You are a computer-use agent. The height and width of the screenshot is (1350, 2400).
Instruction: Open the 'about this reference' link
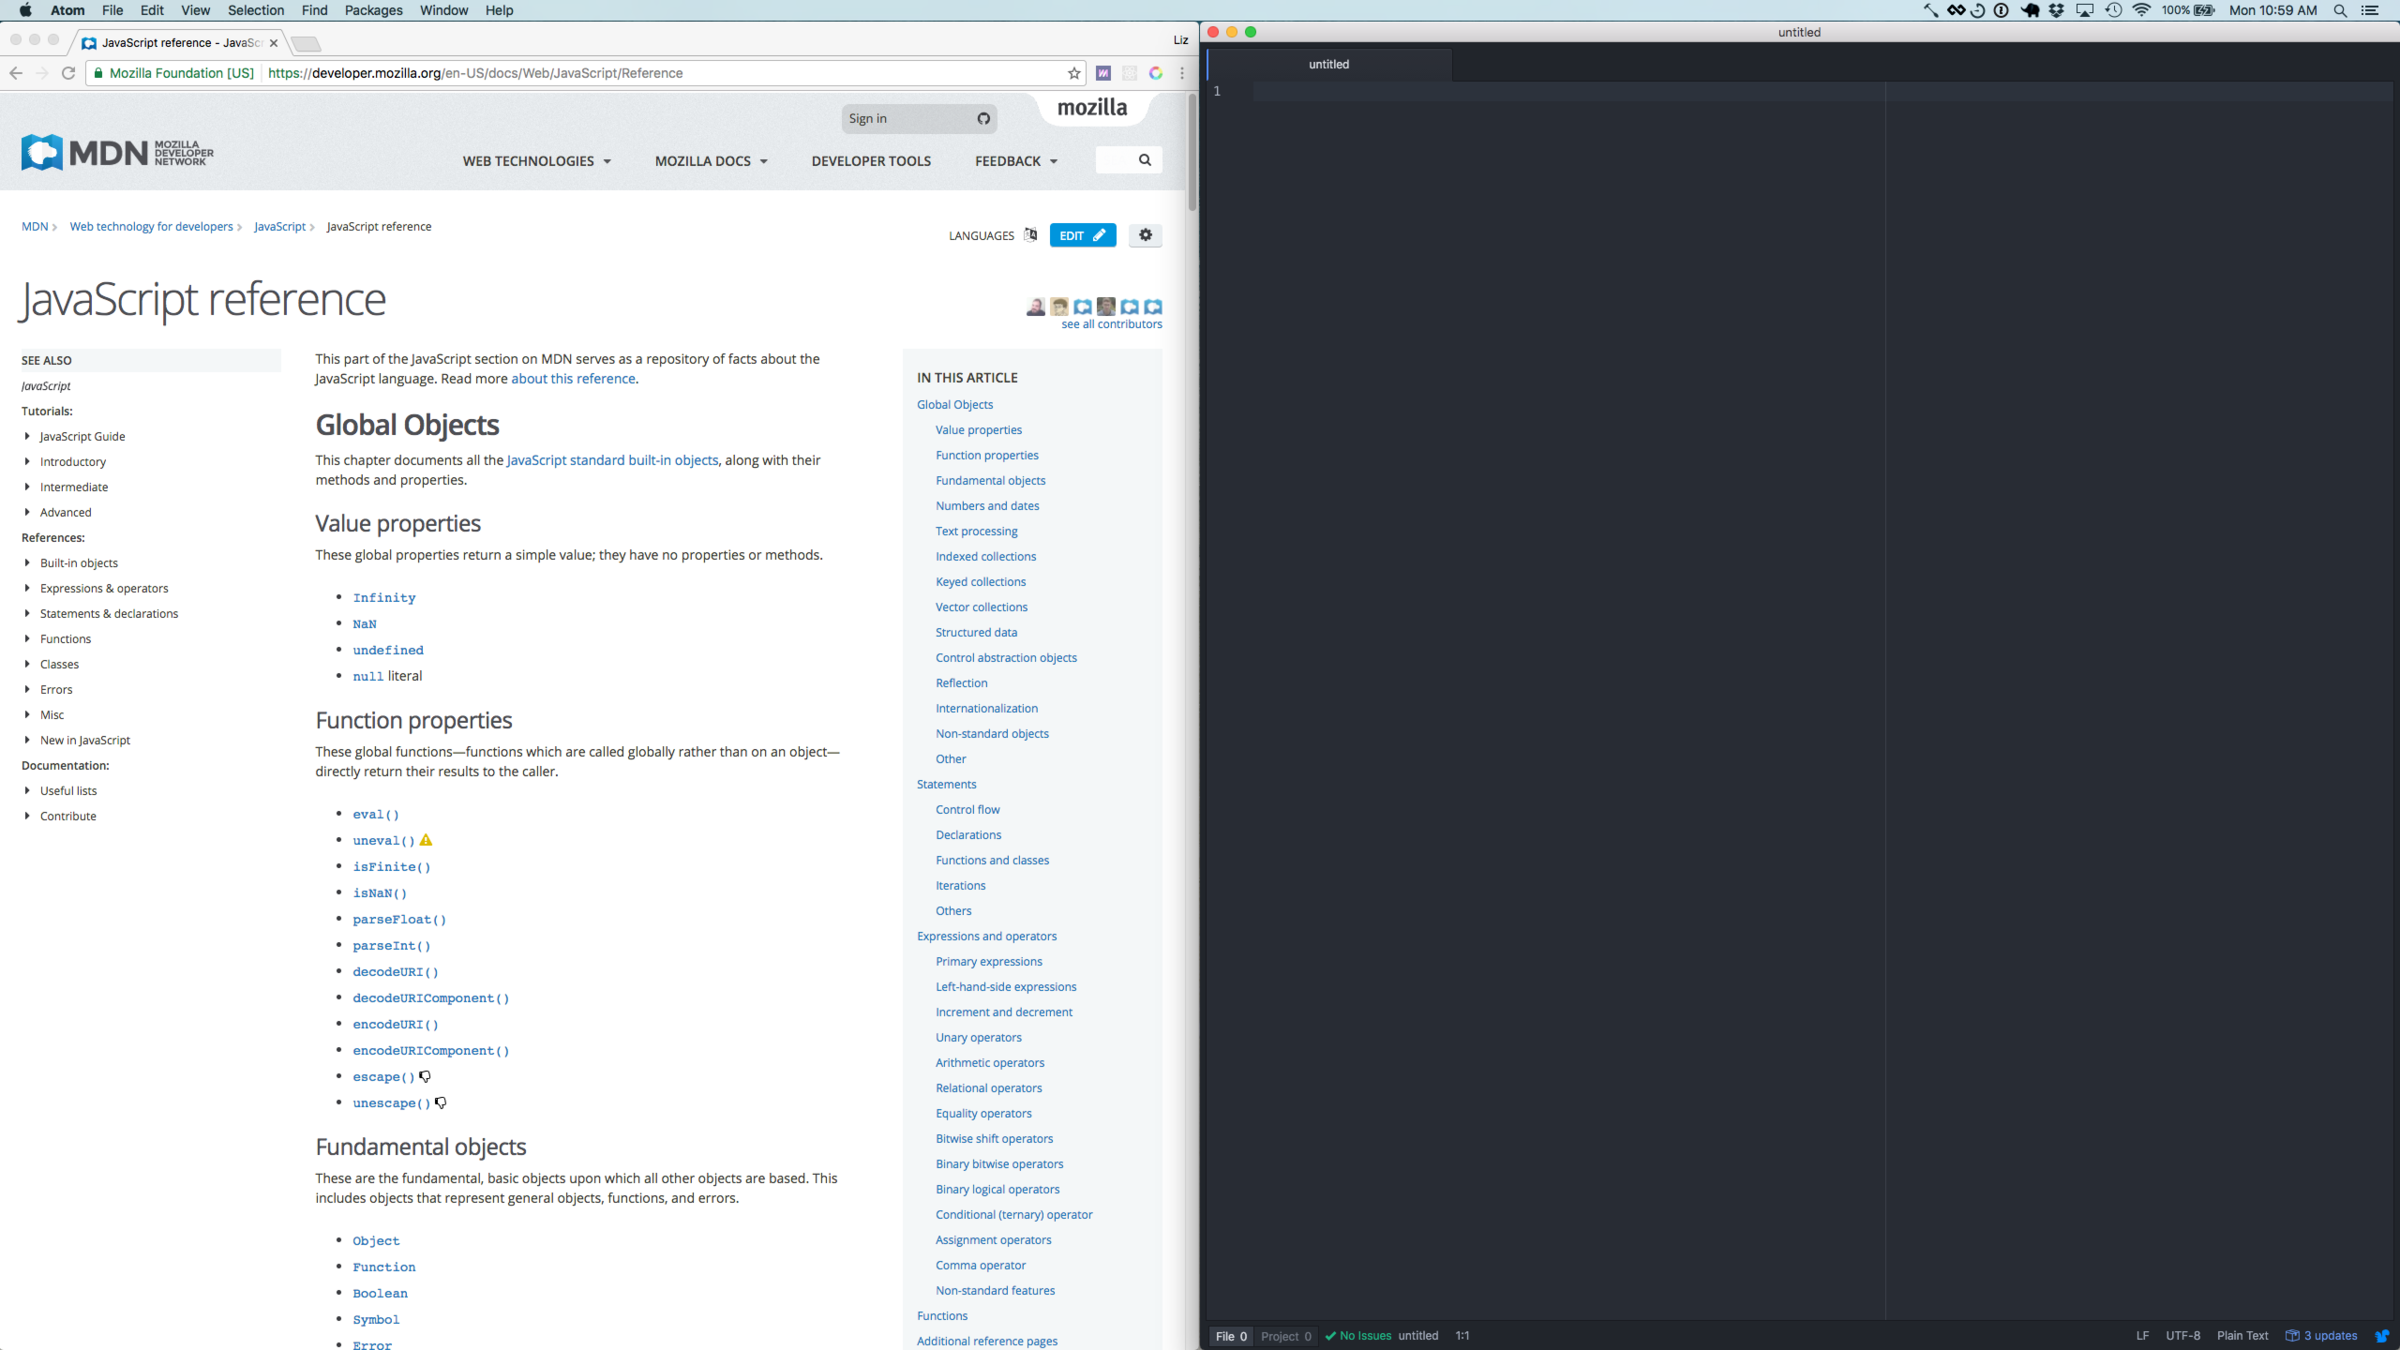(x=573, y=379)
